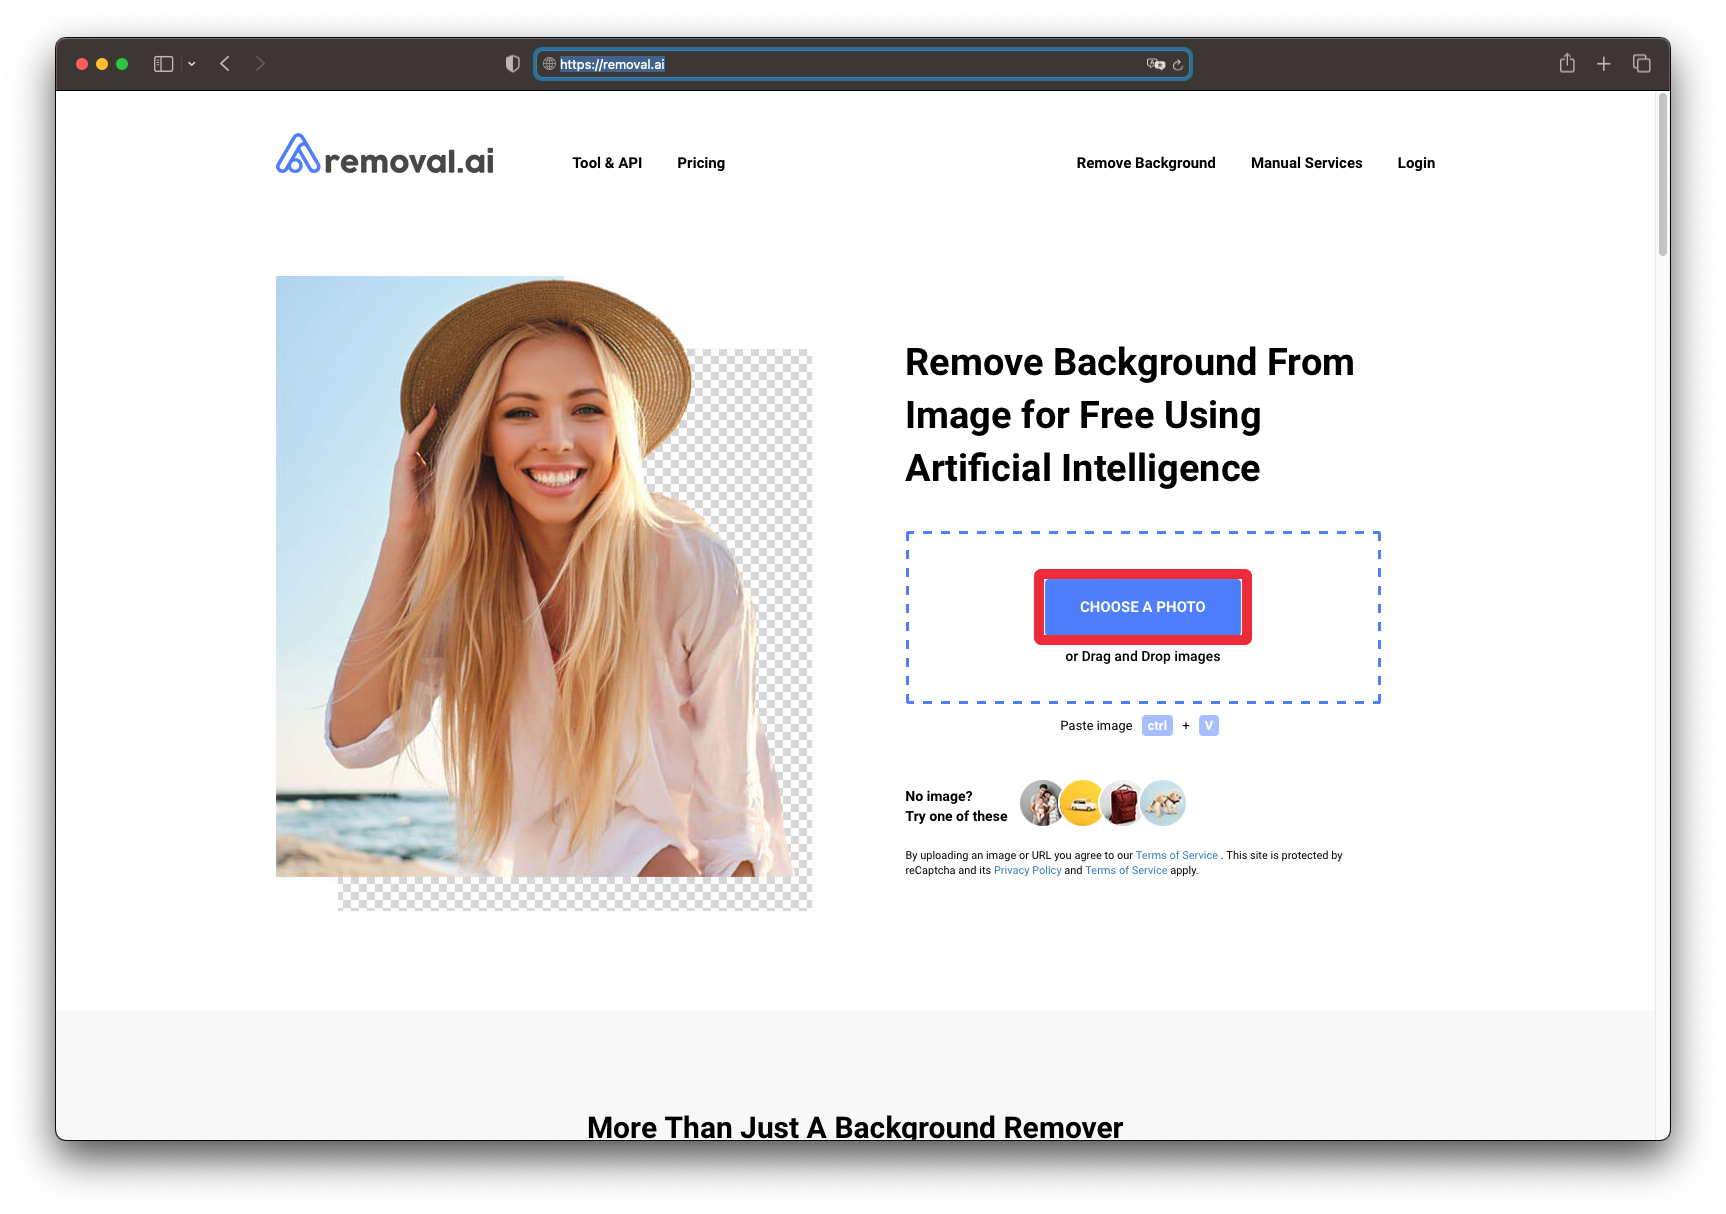The image size is (1726, 1214).
Task: Minimize the window with yellow button
Action: 102,64
